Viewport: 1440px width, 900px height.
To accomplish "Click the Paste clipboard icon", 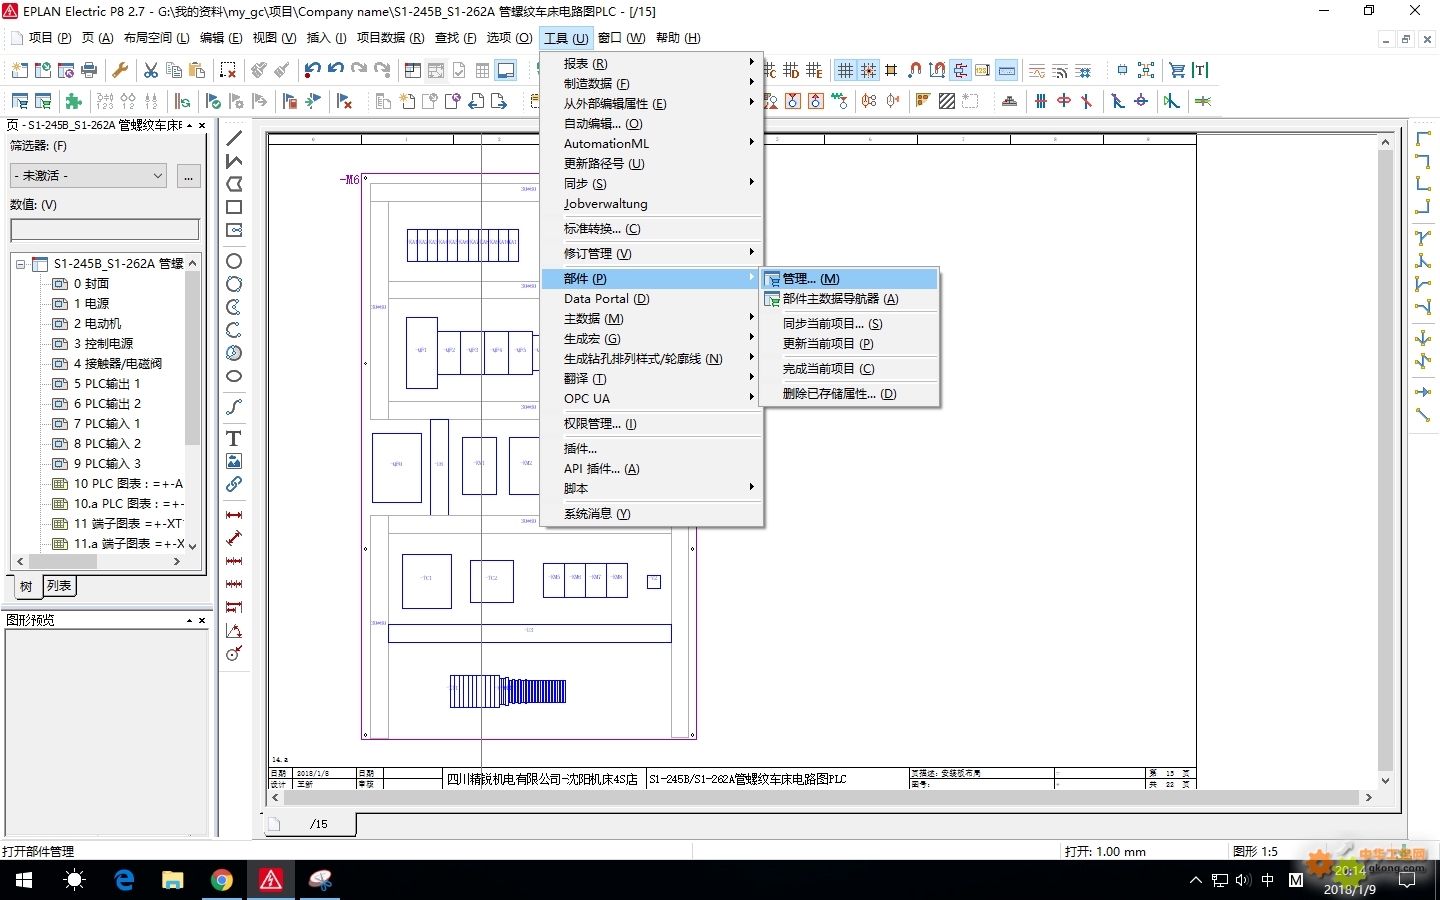I will (x=197, y=70).
